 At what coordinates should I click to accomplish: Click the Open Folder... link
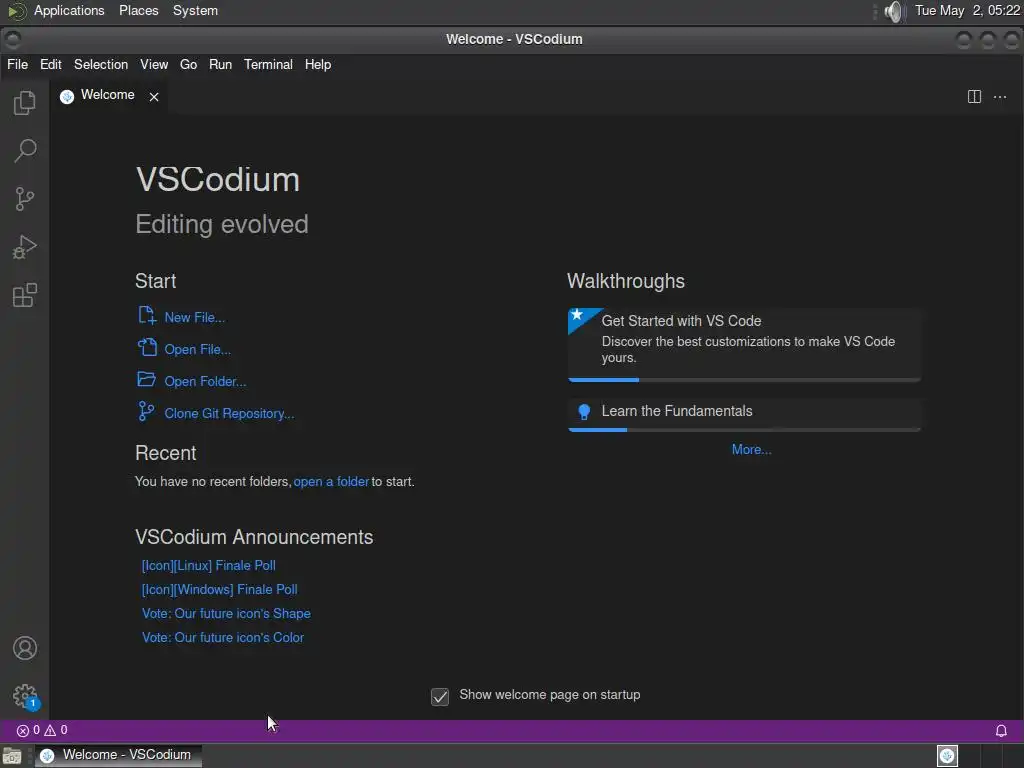coord(205,381)
